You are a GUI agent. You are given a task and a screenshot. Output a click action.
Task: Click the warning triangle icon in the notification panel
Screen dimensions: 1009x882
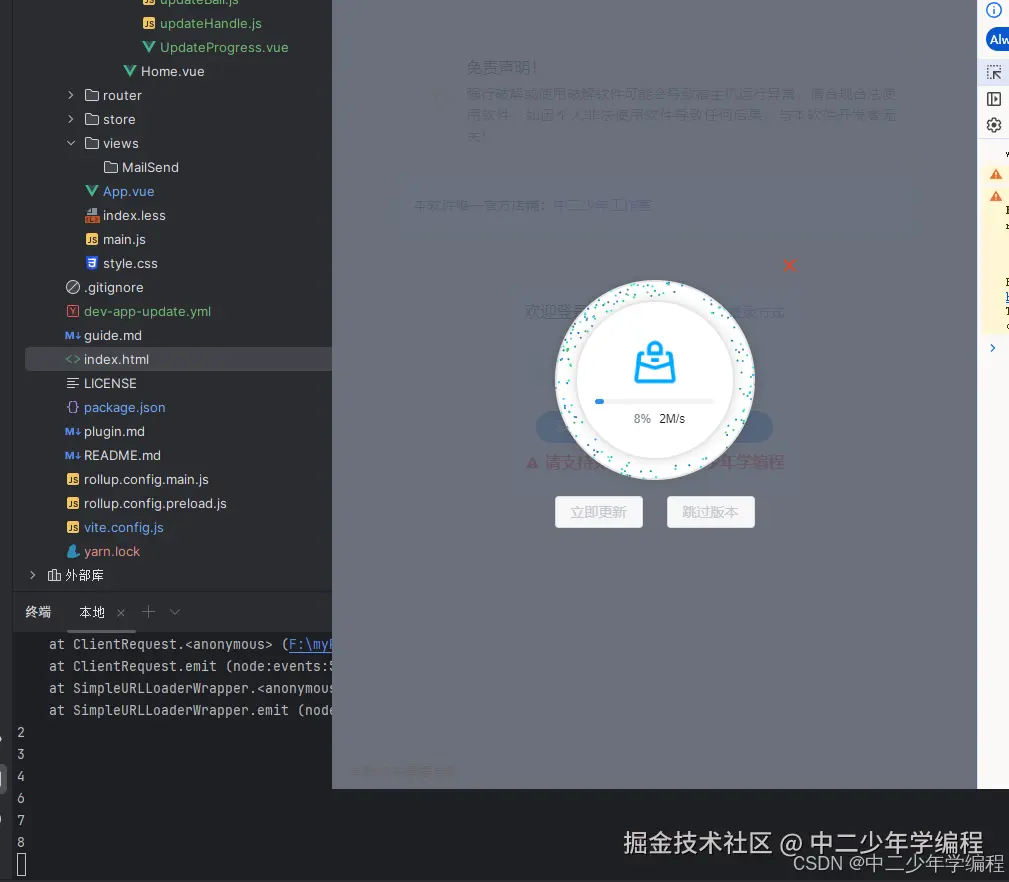tap(996, 173)
